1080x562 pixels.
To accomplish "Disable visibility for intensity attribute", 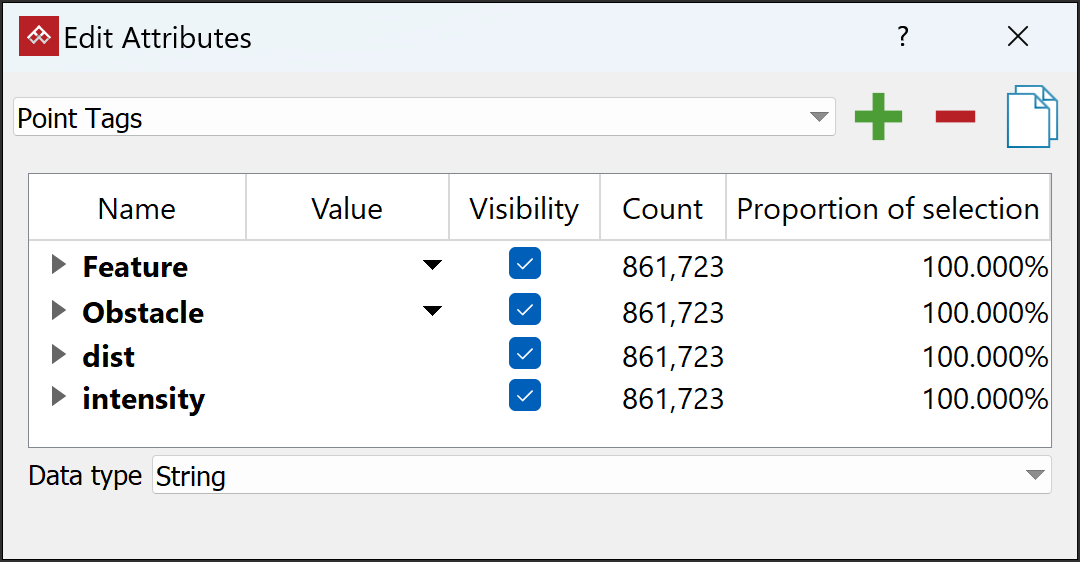I will (525, 396).
